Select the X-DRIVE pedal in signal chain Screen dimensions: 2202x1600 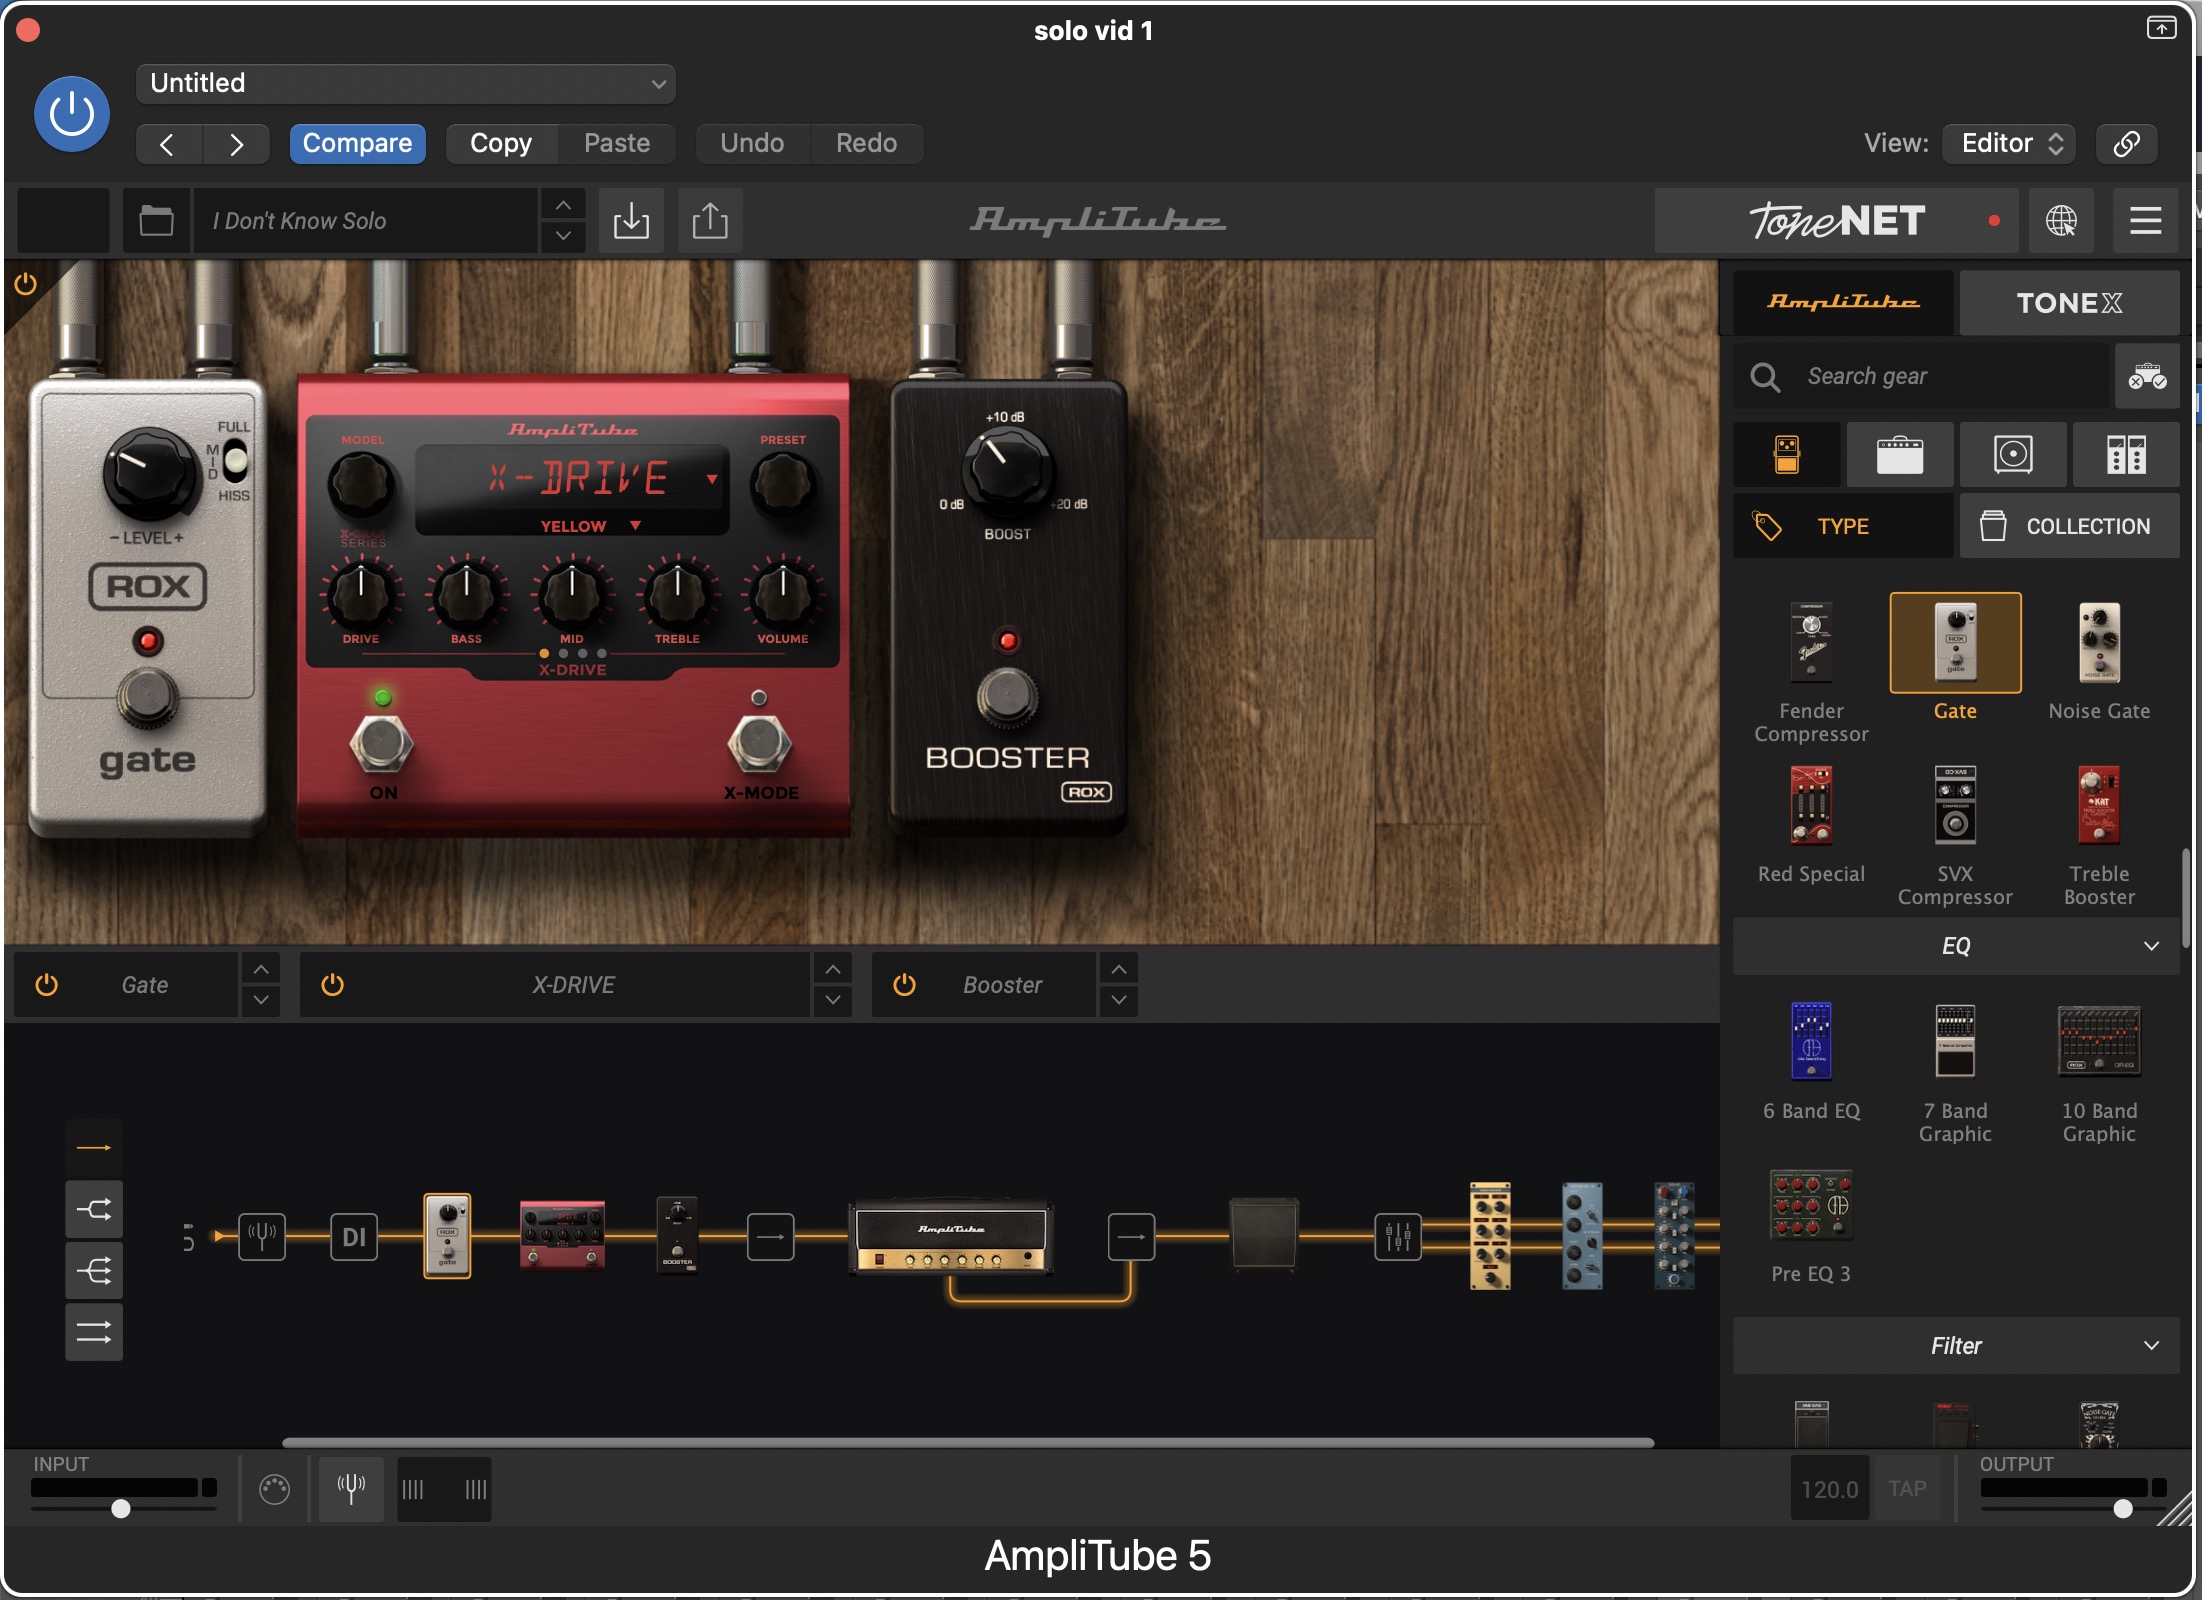click(562, 1235)
